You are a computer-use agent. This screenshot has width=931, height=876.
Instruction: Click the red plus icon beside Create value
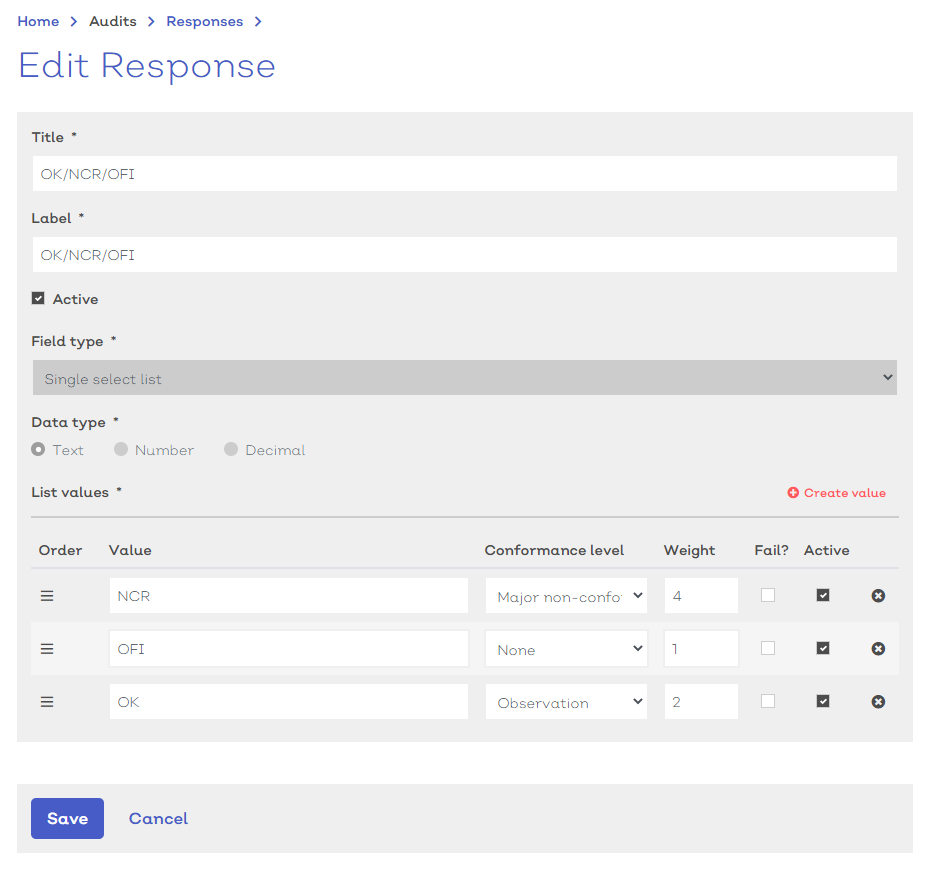[x=793, y=492]
